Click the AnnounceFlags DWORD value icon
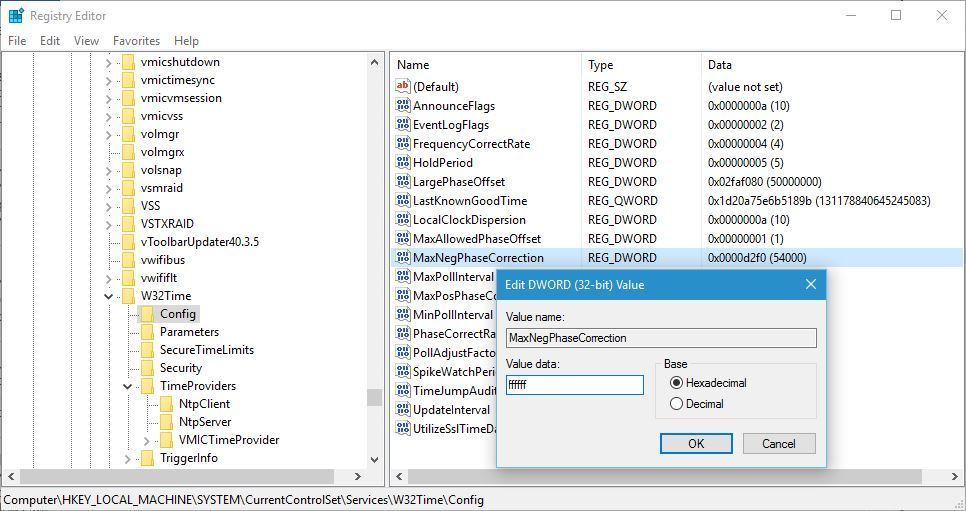This screenshot has height=511, width=966. [x=403, y=106]
